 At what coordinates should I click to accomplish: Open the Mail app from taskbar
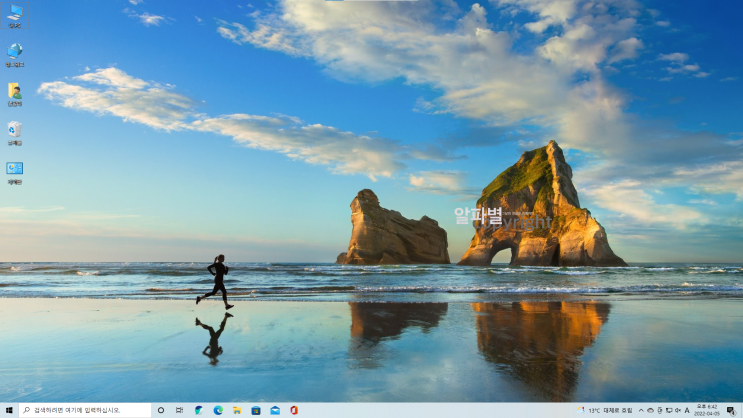click(x=275, y=410)
